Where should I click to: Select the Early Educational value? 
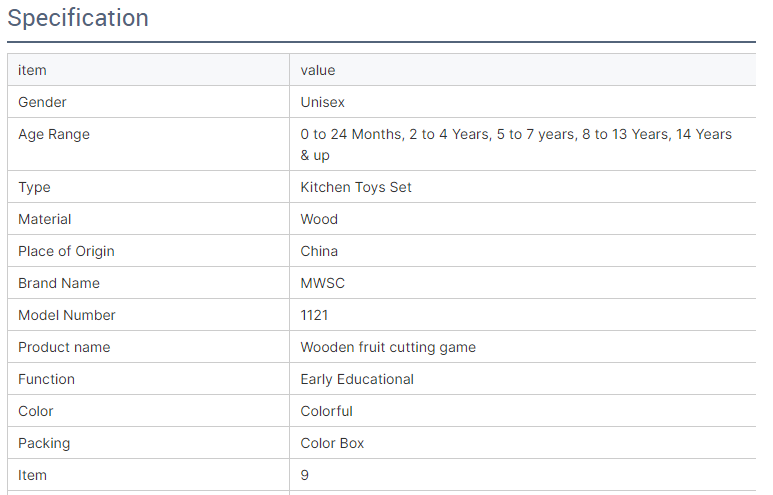pos(357,379)
